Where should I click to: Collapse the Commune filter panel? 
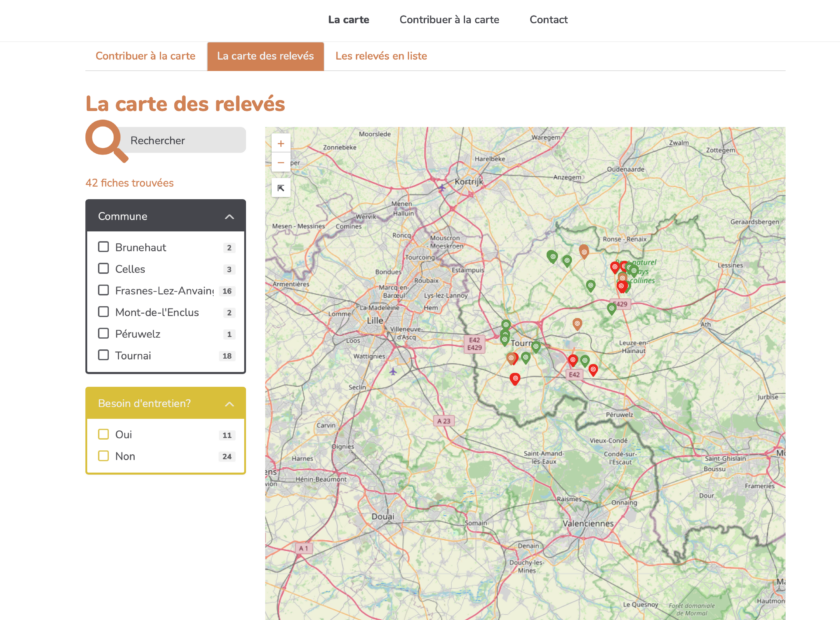(229, 216)
